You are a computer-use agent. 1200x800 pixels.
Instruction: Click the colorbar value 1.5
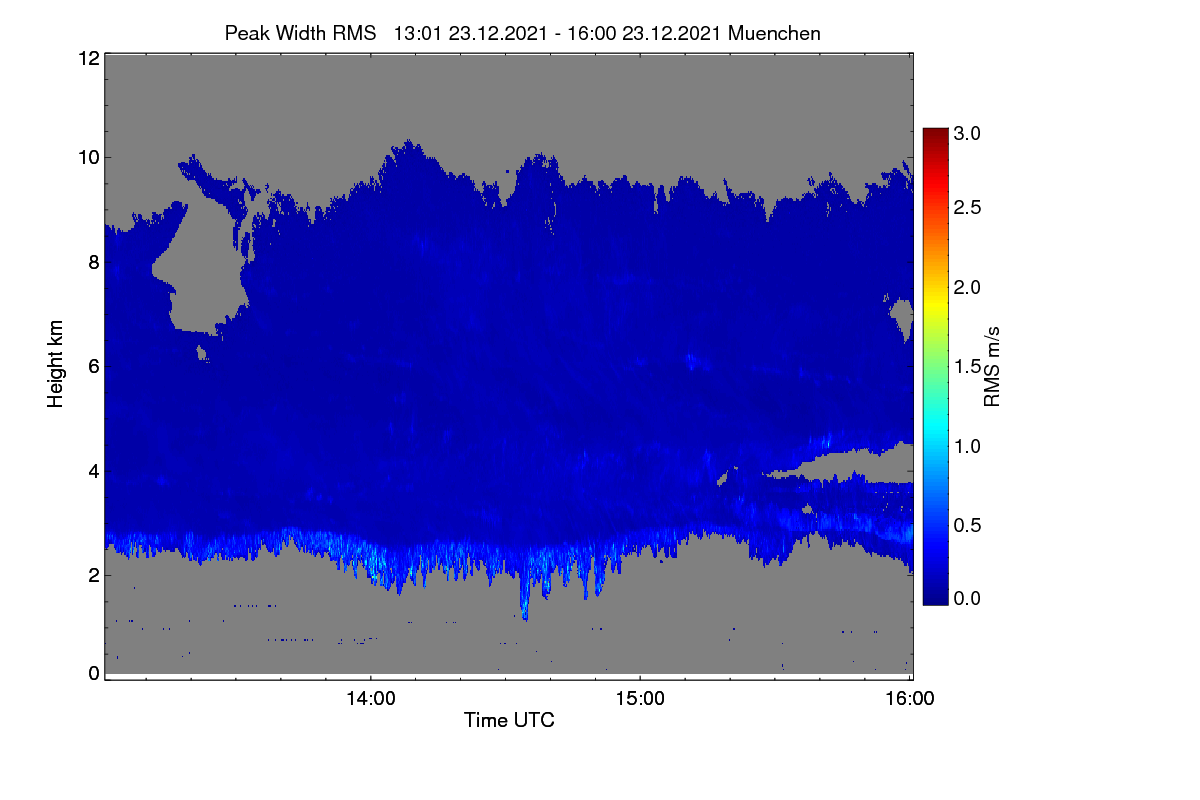pyautogui.click(x=967, y=367)
